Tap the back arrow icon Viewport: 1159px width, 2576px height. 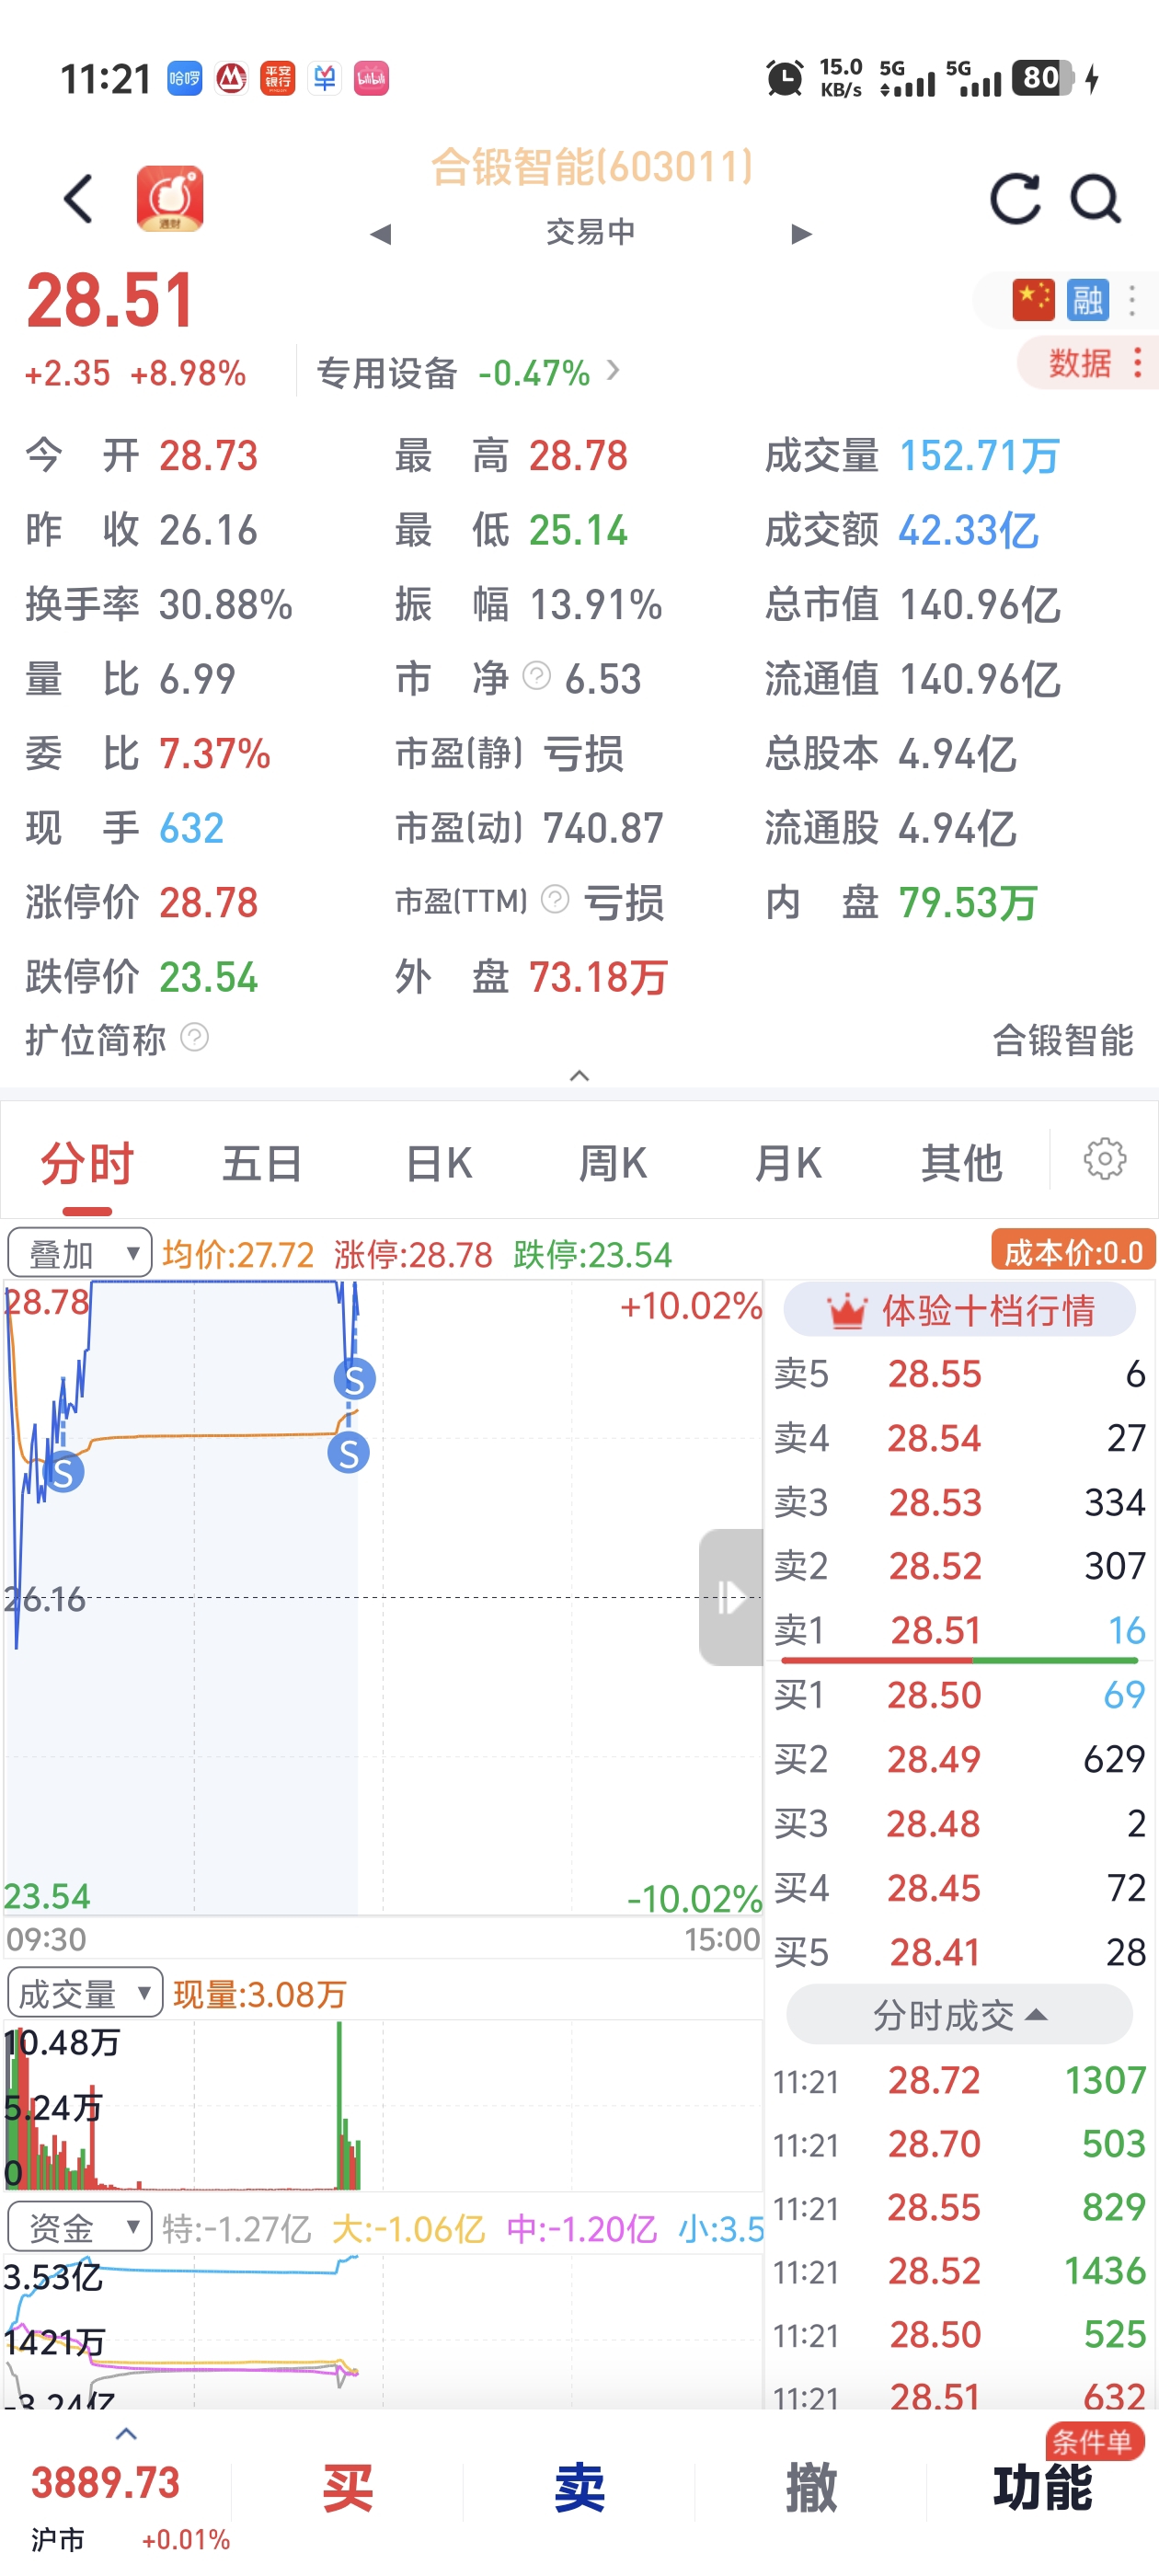point(79,198)
